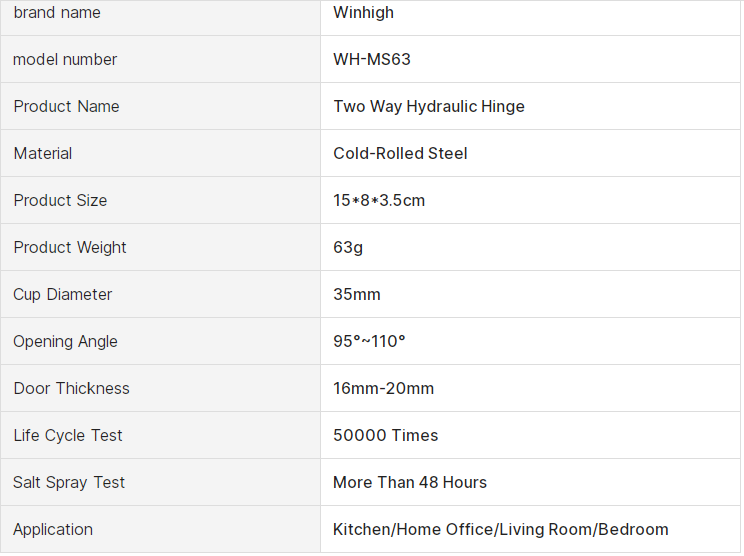
Task: Click the 16mm-20mm door thickness value
Action: (383, 389)
